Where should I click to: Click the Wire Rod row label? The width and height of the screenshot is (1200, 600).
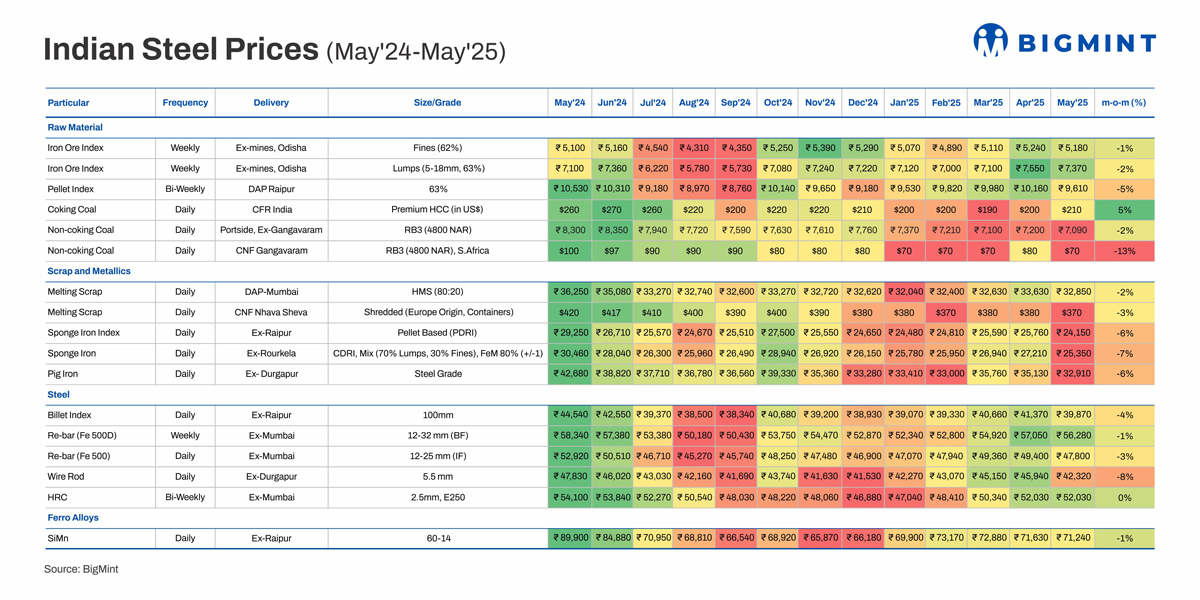point(68,477)
